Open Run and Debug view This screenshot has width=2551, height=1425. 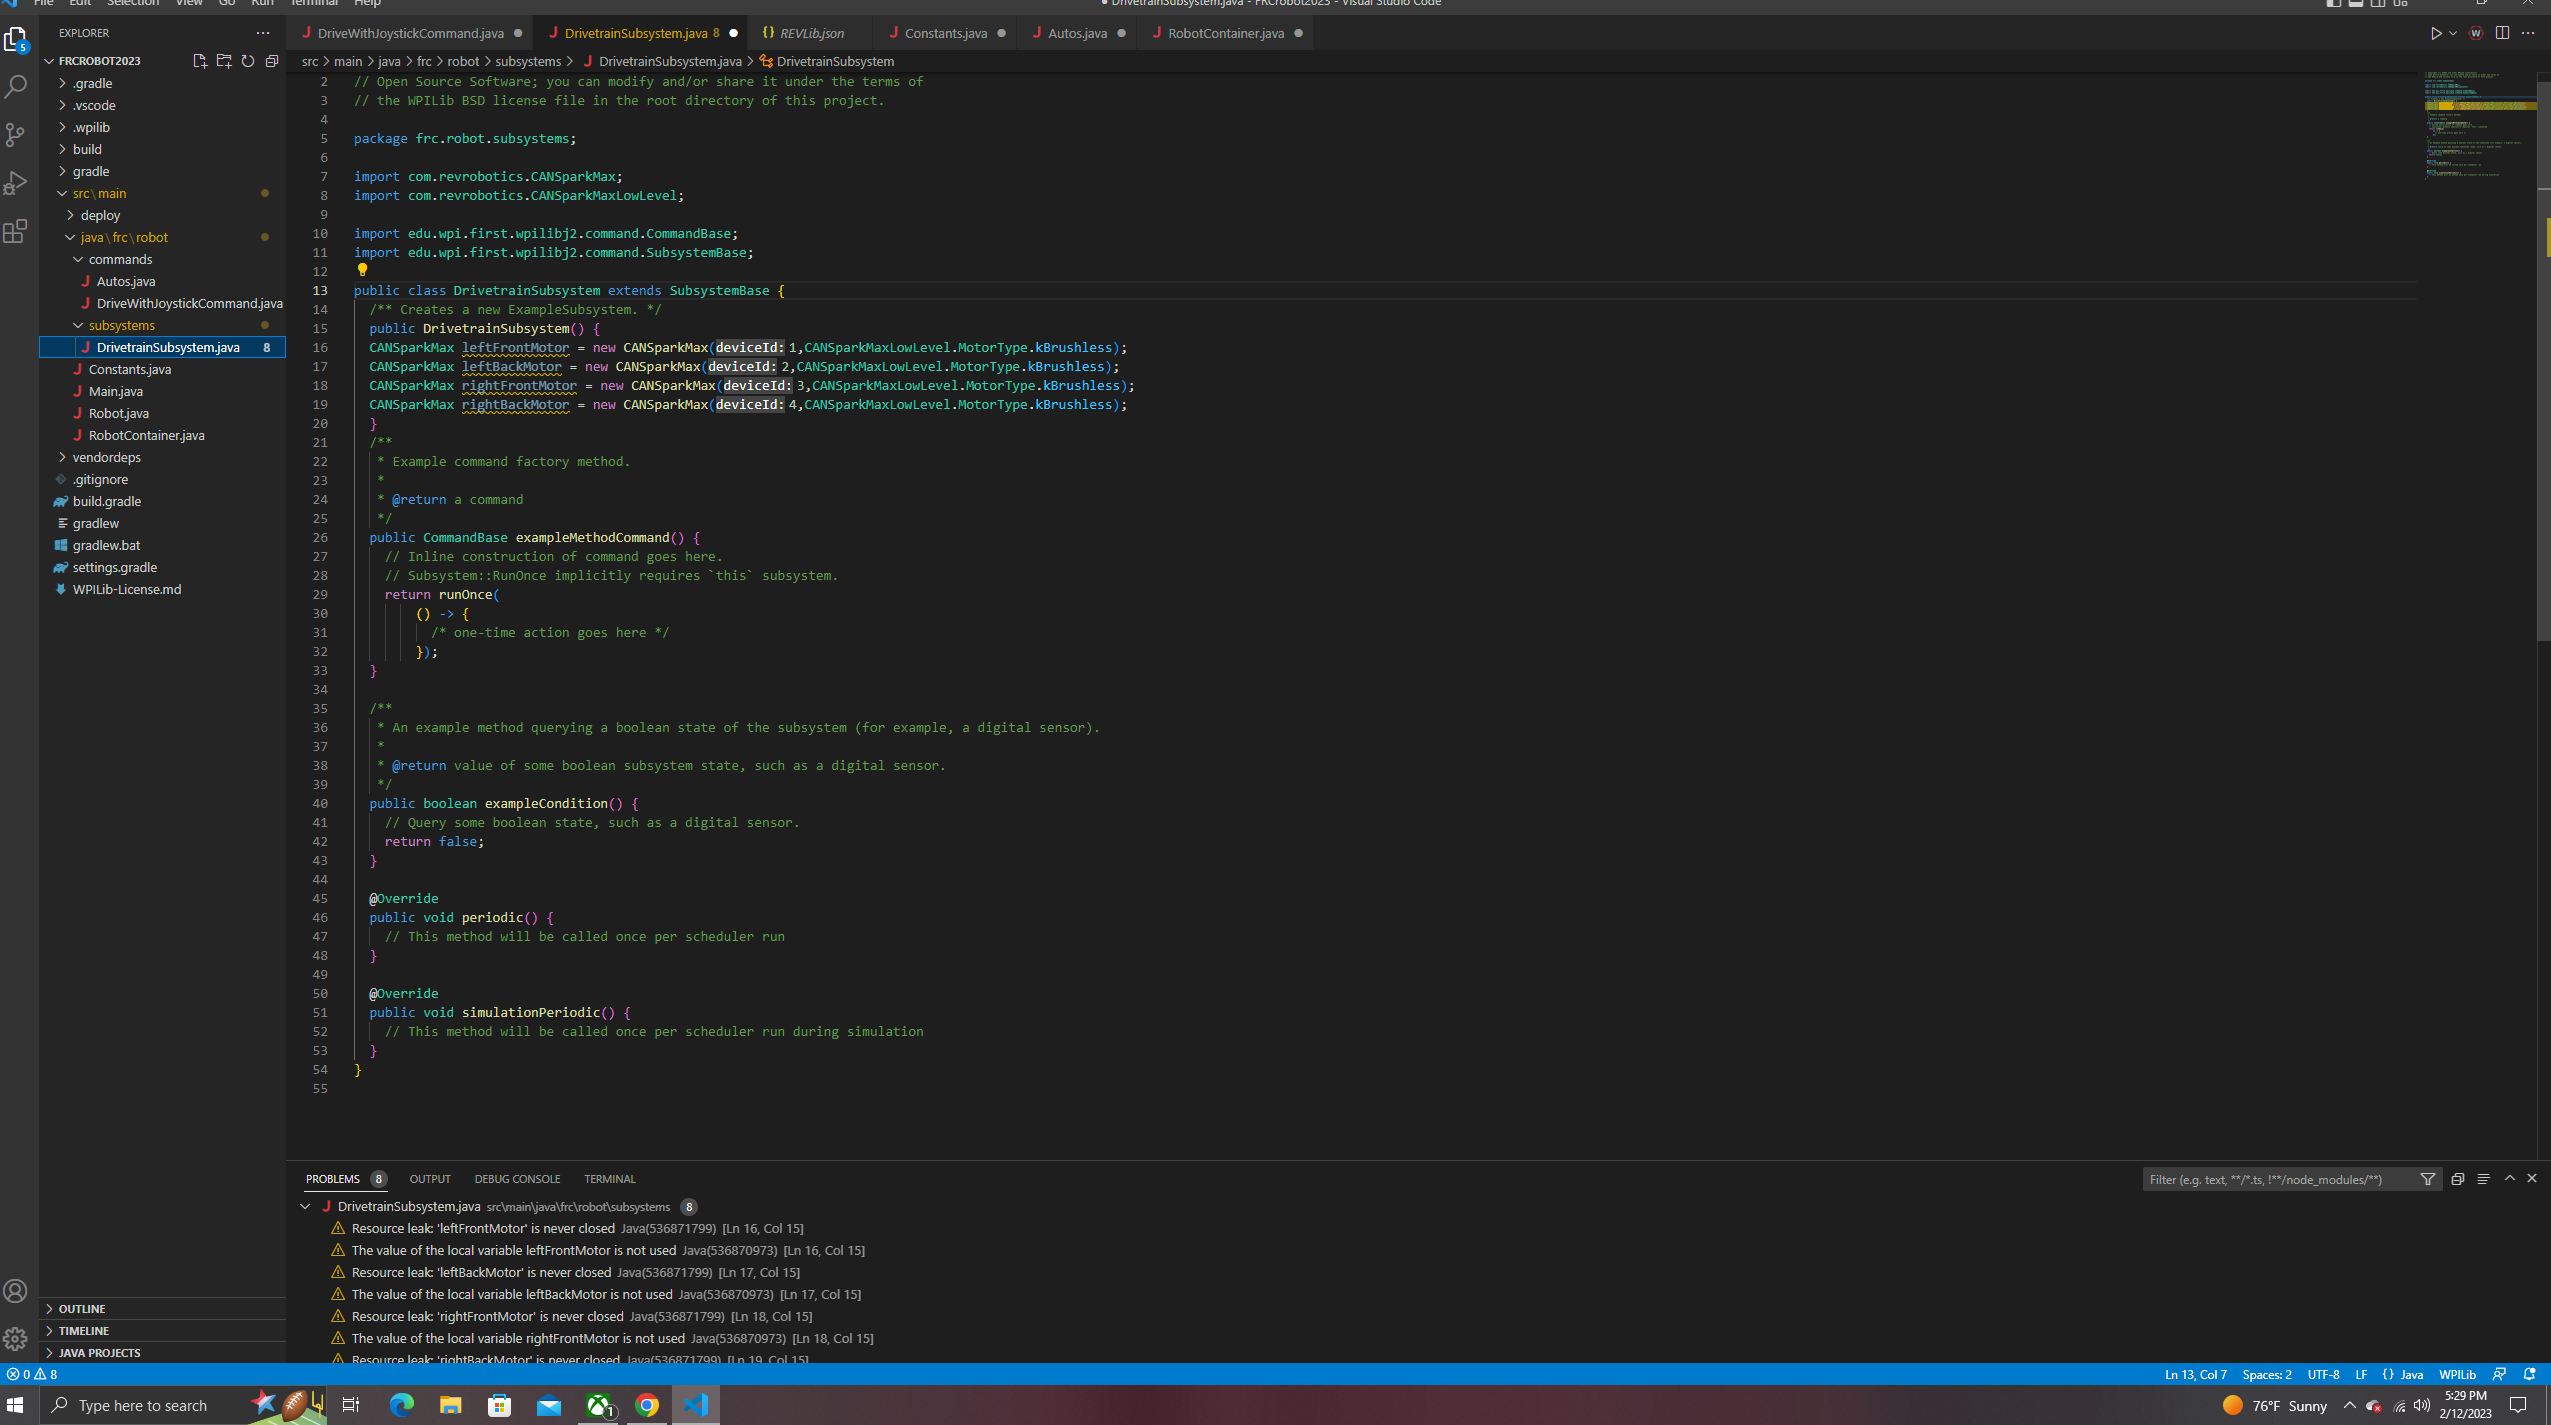click(15, 183)
